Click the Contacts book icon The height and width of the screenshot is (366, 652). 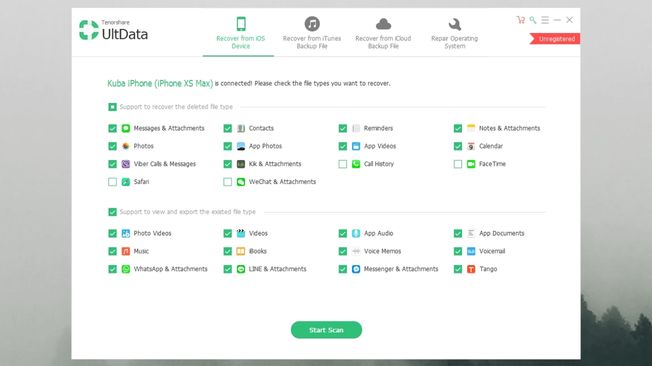click(241, 128)
